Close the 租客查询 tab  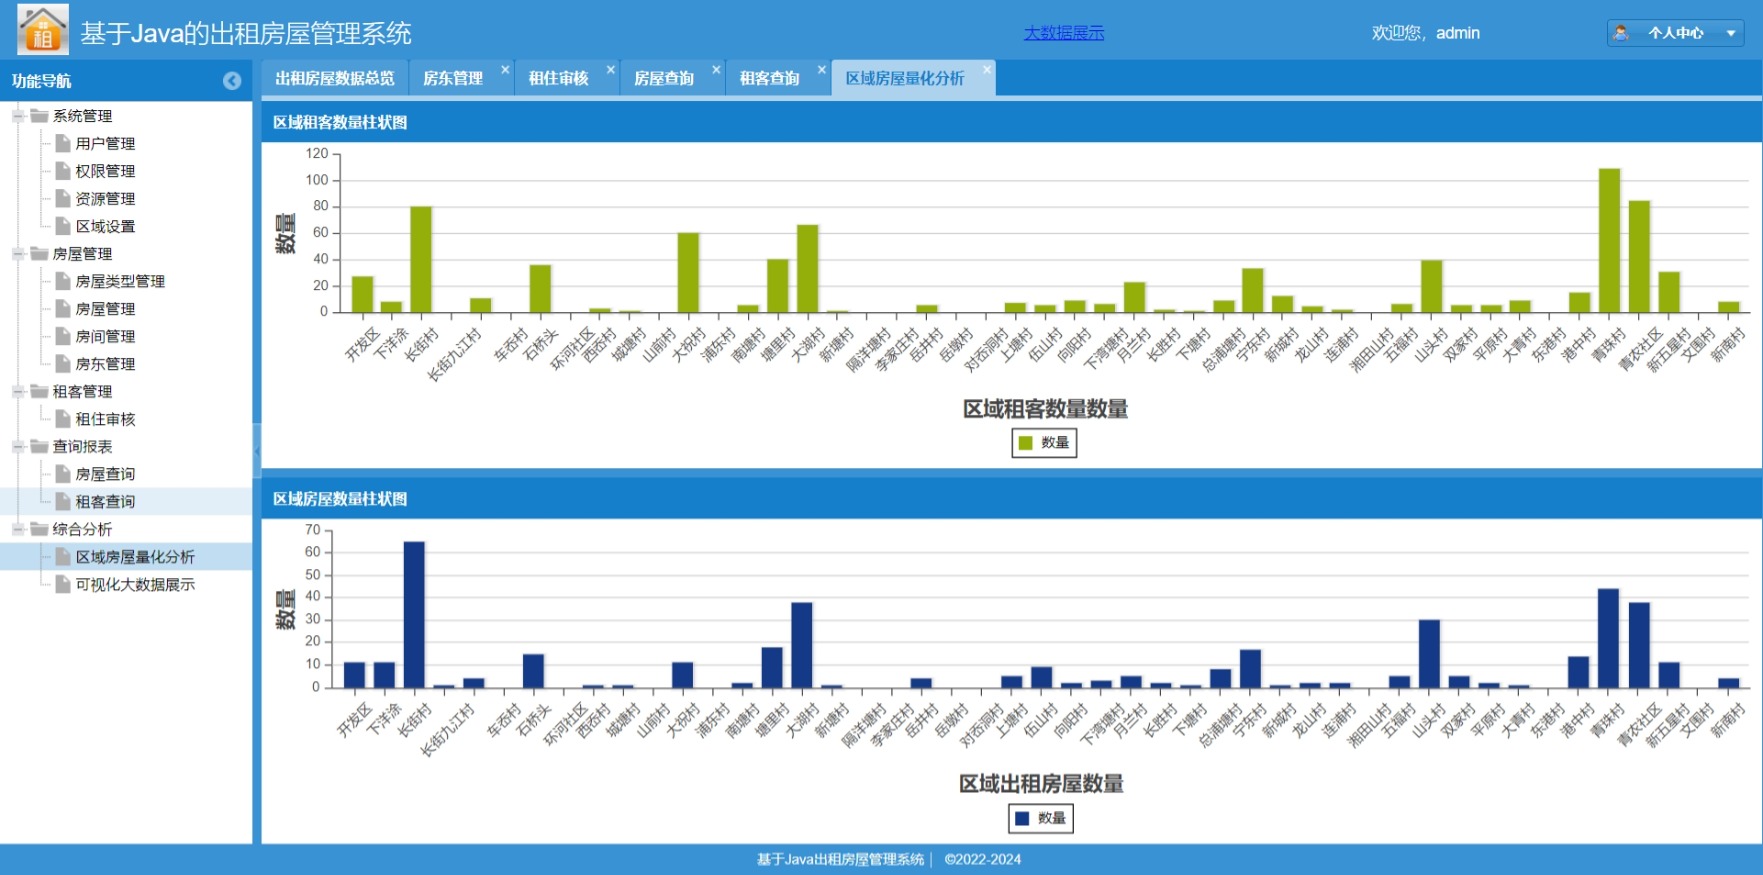[822, 69]
